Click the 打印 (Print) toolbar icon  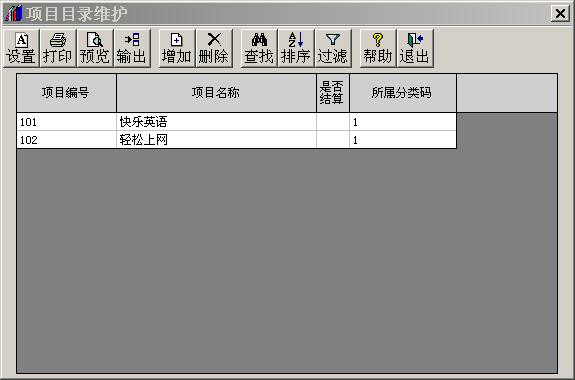coord(58,48)
